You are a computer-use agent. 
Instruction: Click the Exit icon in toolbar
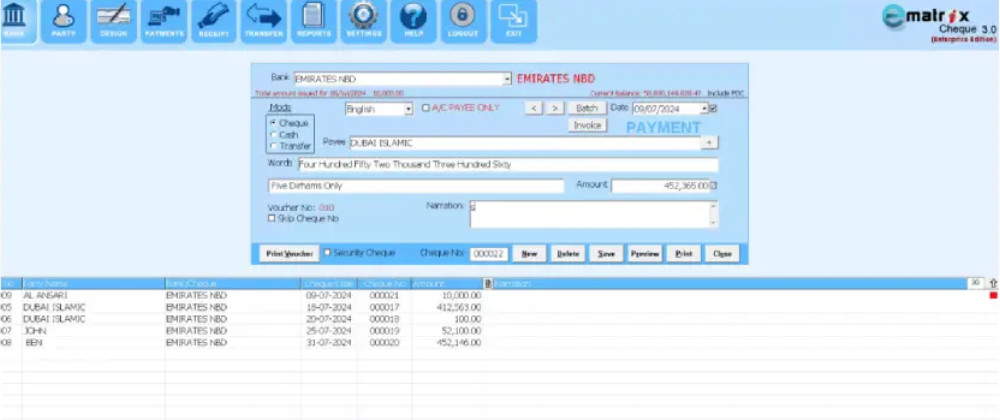coord(513,22)
